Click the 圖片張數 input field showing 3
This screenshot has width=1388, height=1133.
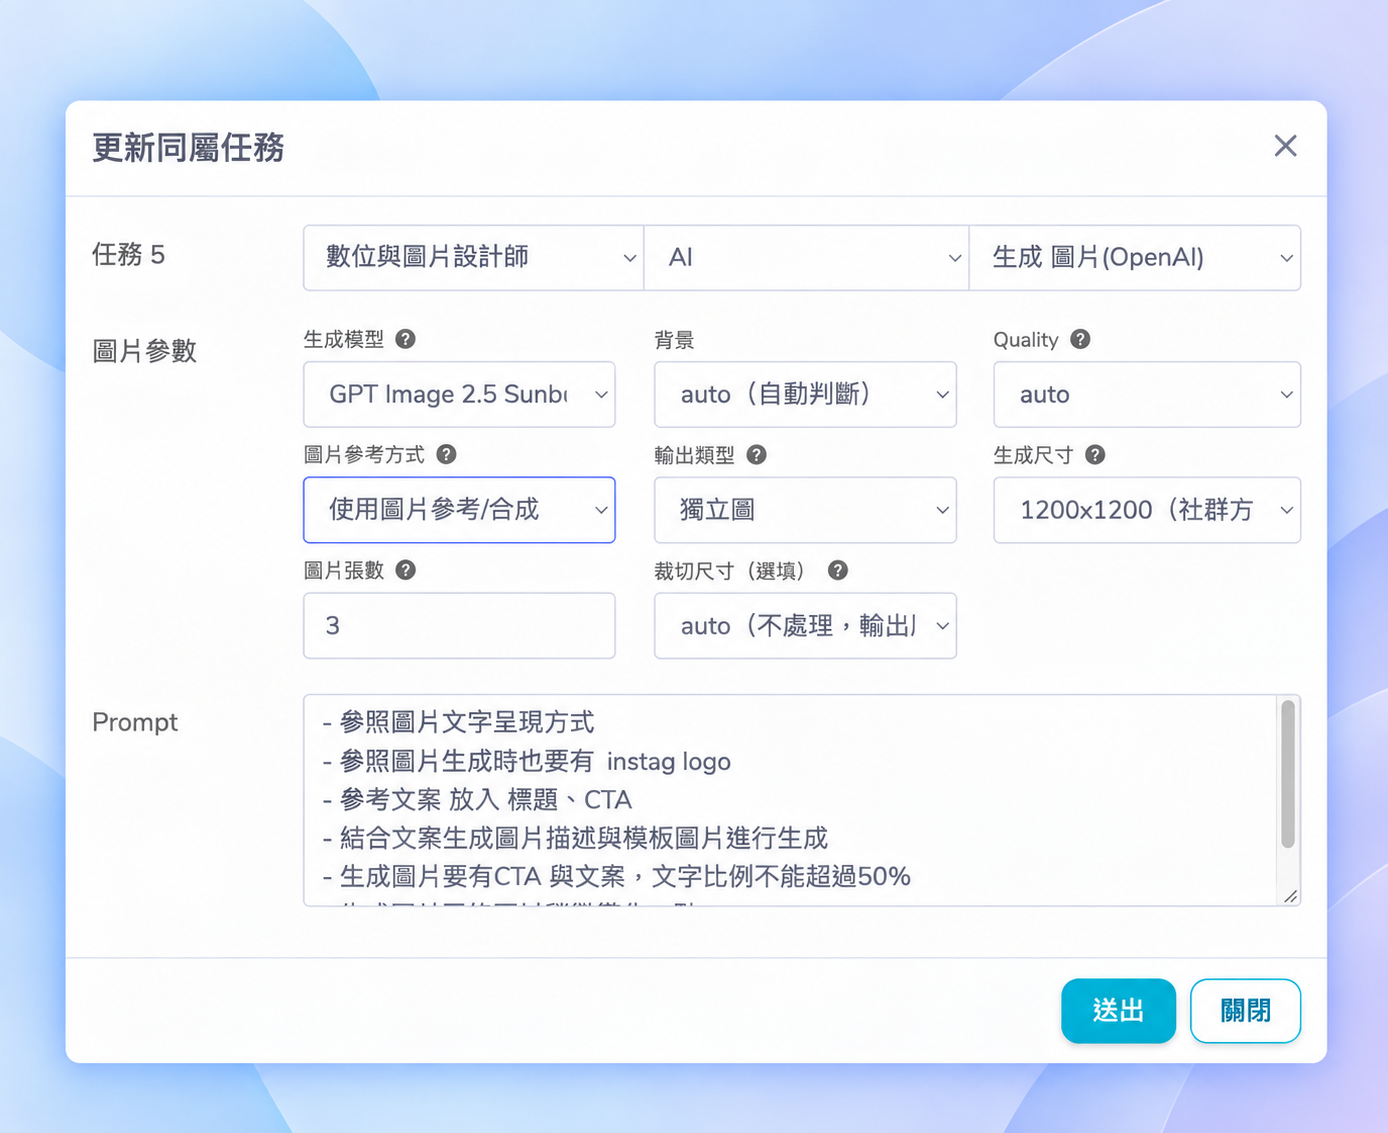[459, 626]
